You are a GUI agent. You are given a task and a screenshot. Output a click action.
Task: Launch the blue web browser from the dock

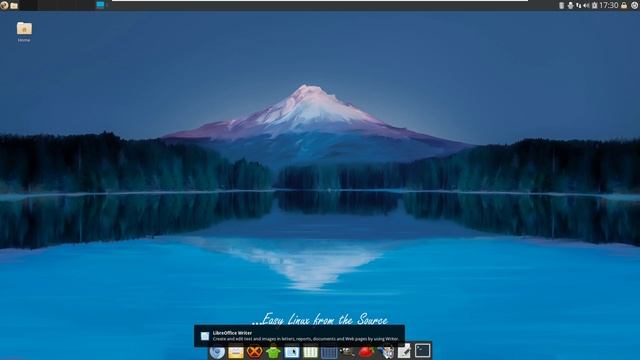tap(217, 352)
